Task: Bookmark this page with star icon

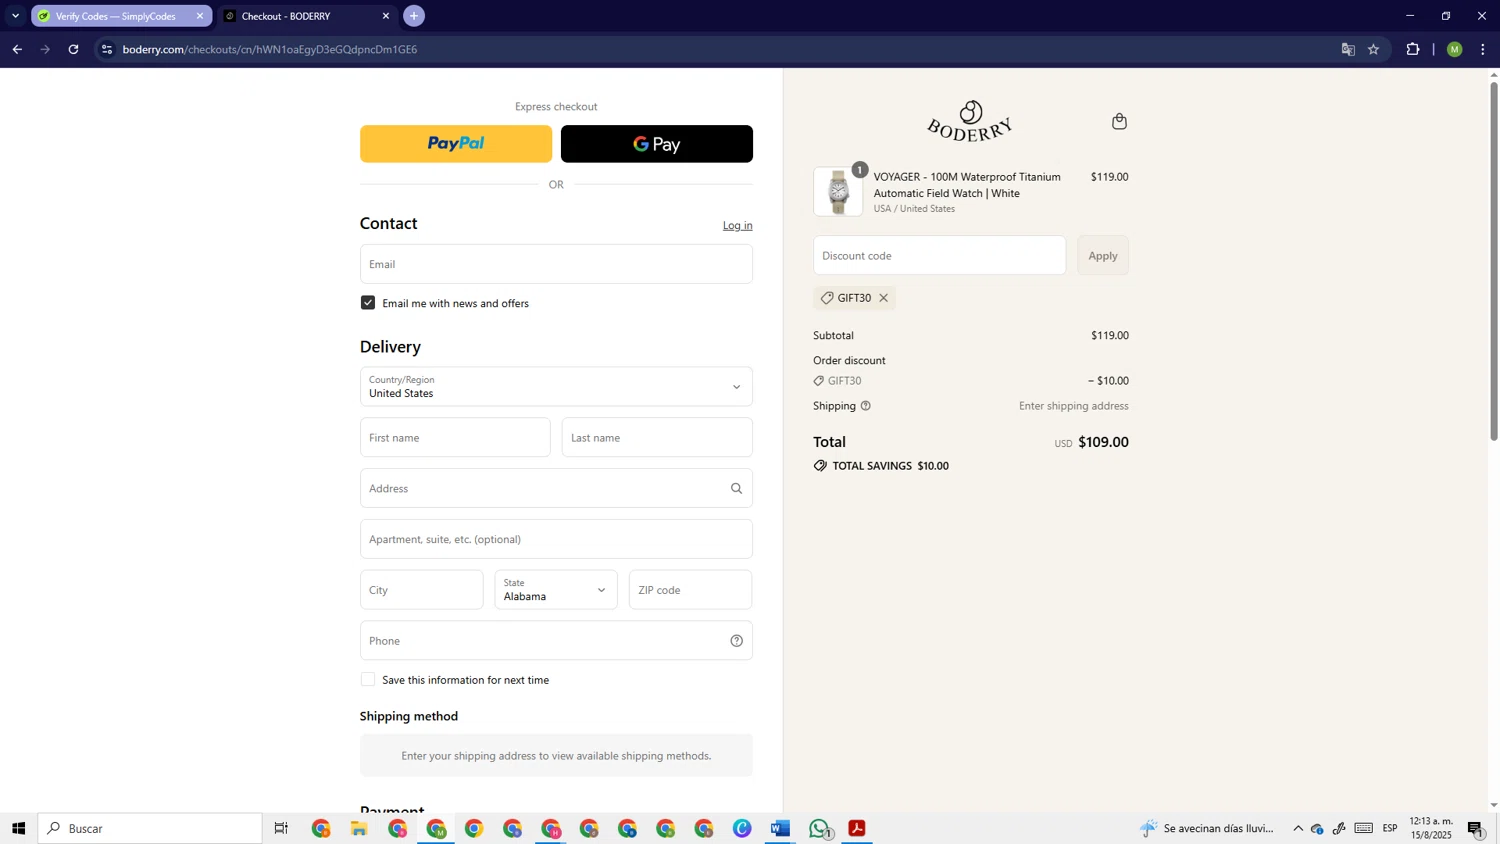Action: pos(1374,49)
